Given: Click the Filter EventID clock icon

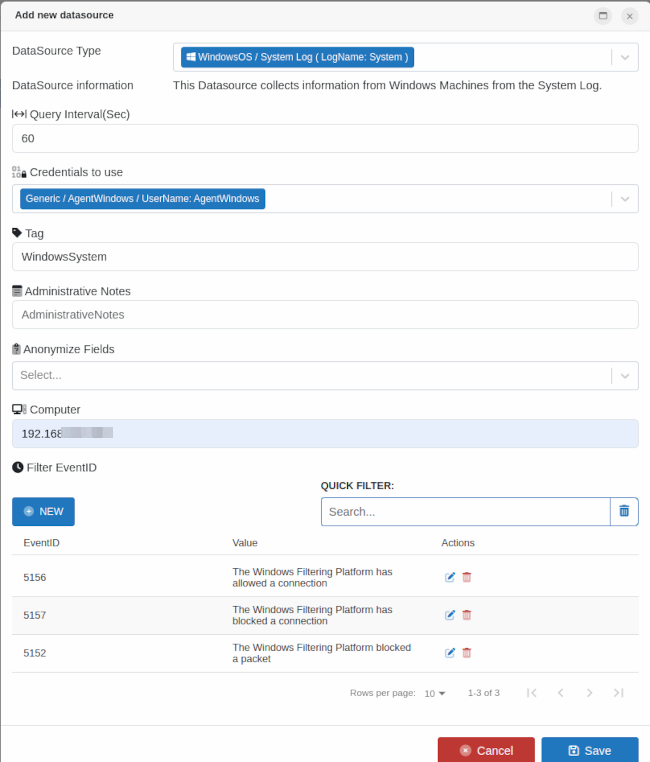Looking at the screenshot, I should (17, 468).
